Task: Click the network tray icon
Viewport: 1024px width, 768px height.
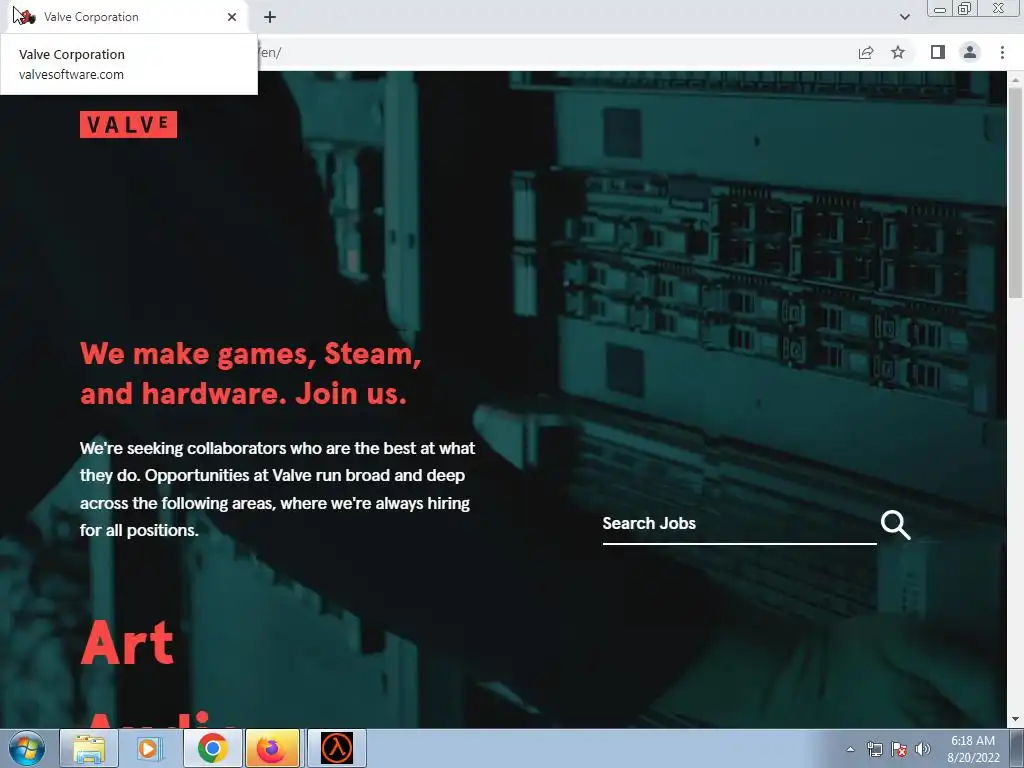Action: click(874, 749)
